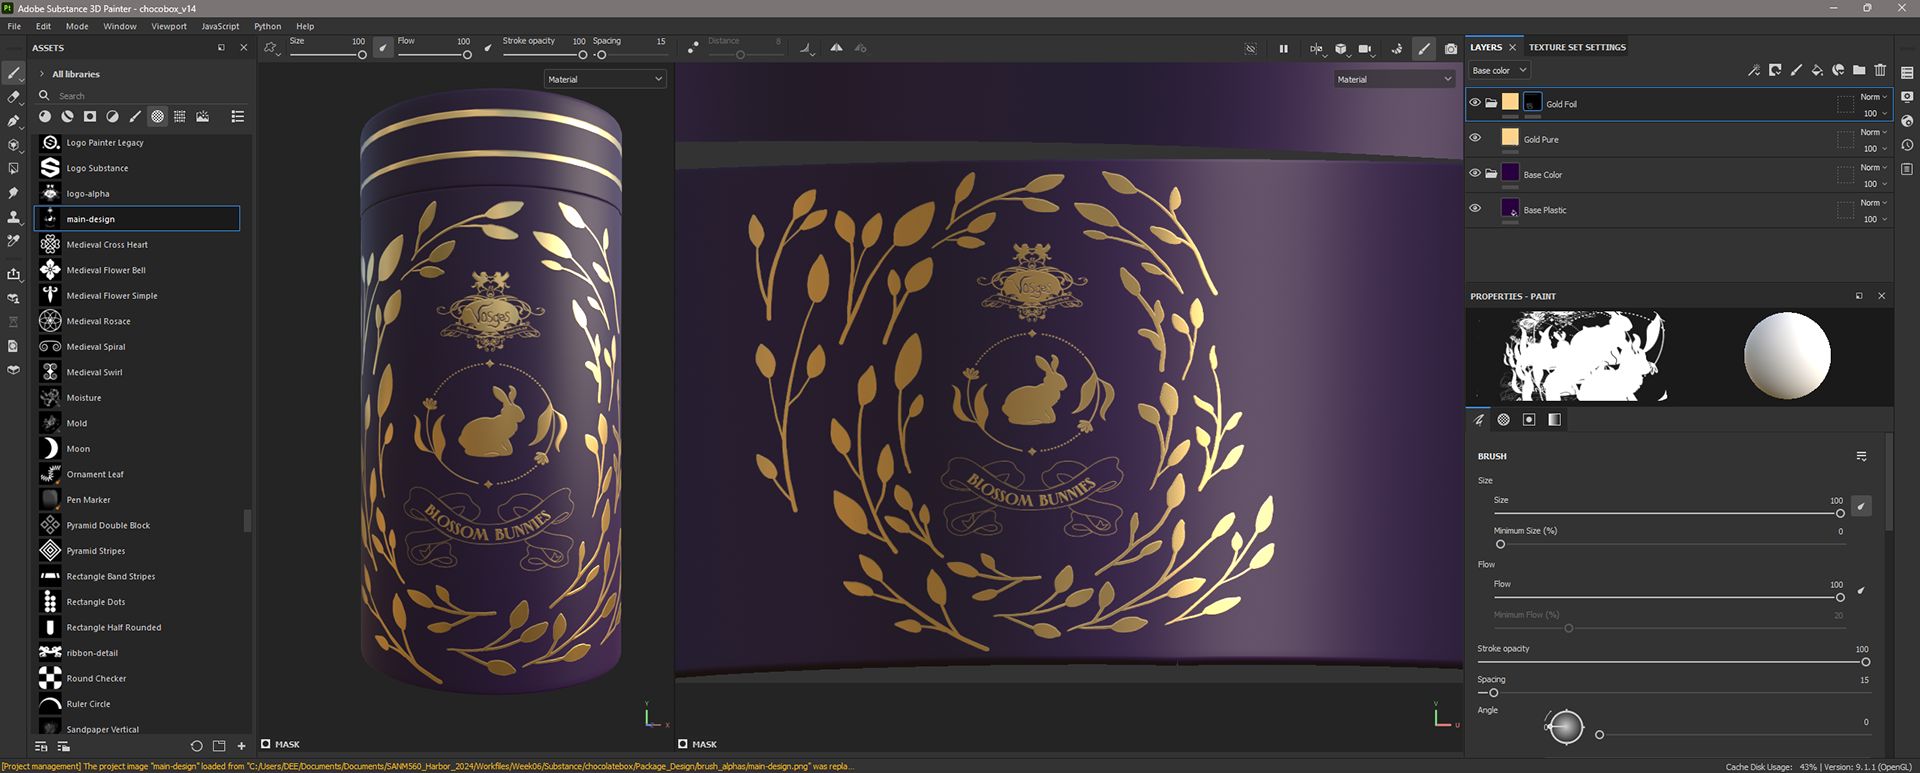Click the Stroke opacity slider in properties

[x=1673, y=662]
